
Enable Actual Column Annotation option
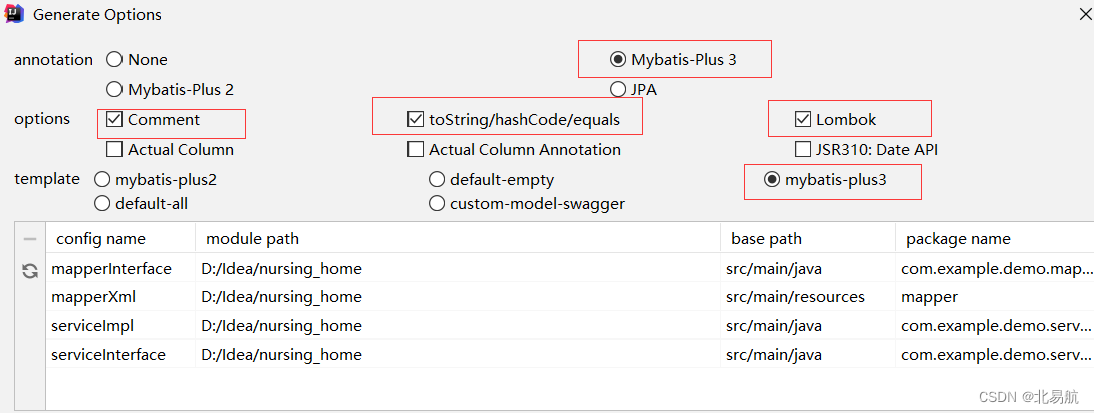(x=416, y=150)
